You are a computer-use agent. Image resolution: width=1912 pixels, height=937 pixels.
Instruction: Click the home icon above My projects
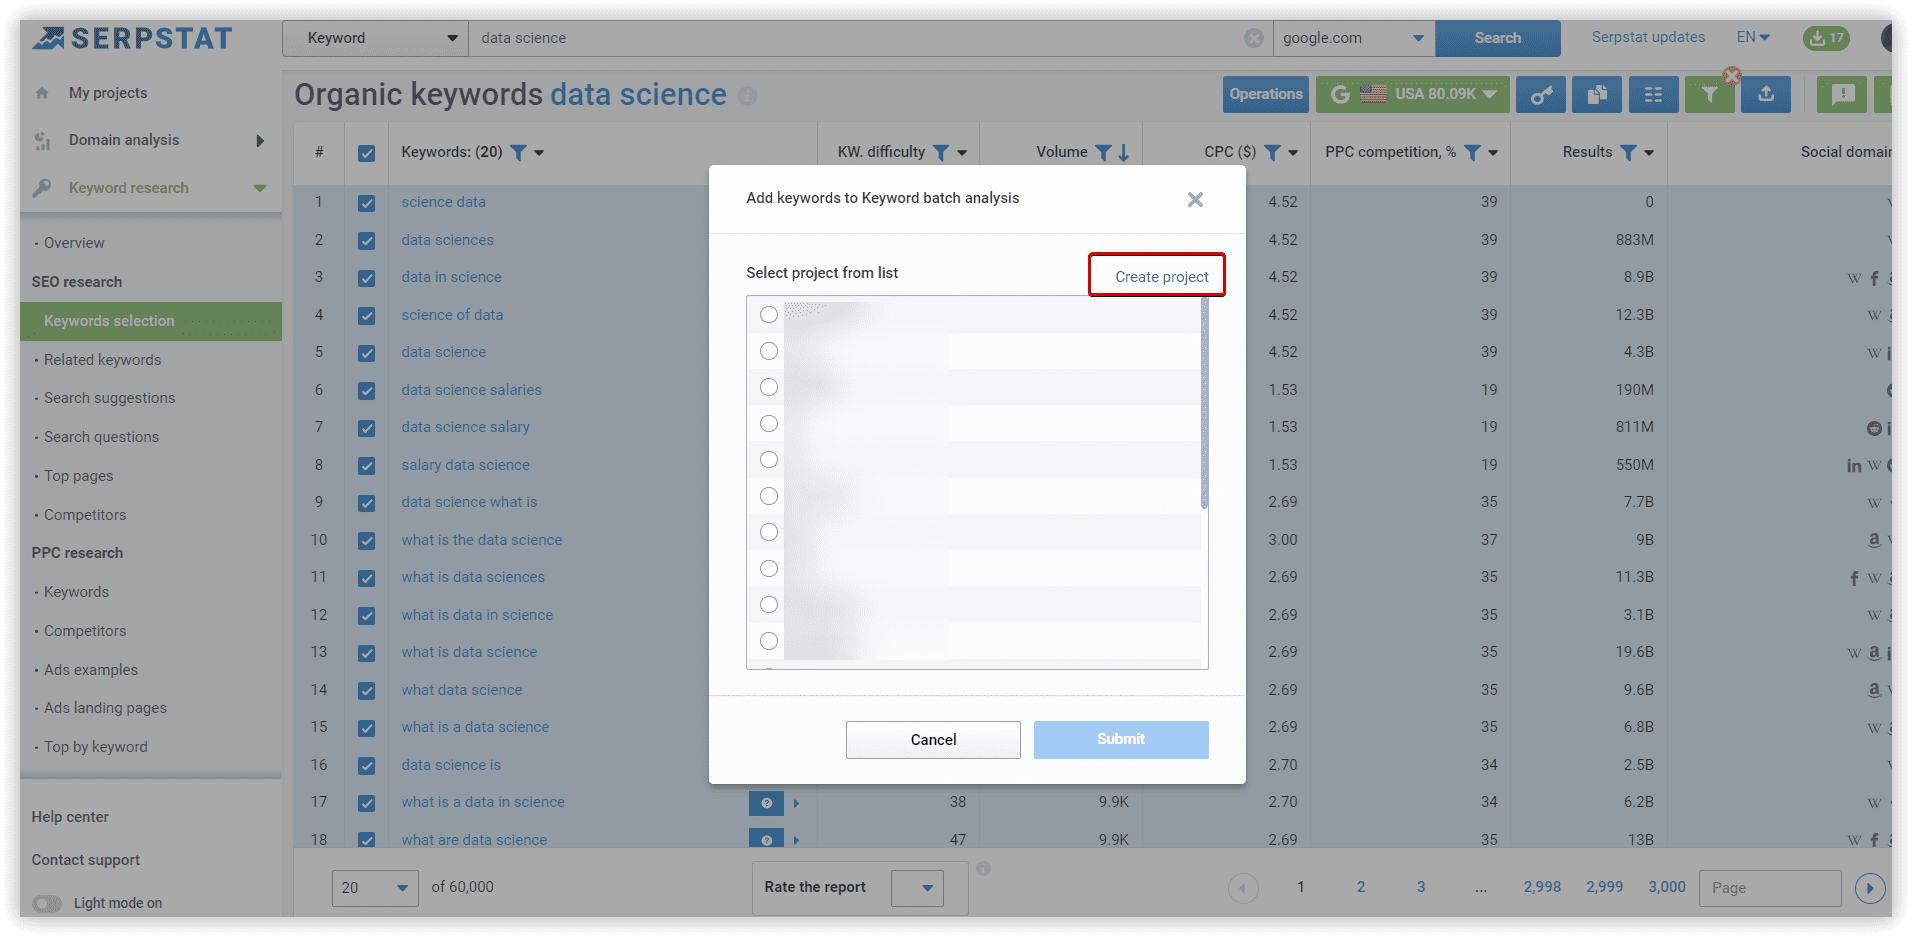point(42,92)
